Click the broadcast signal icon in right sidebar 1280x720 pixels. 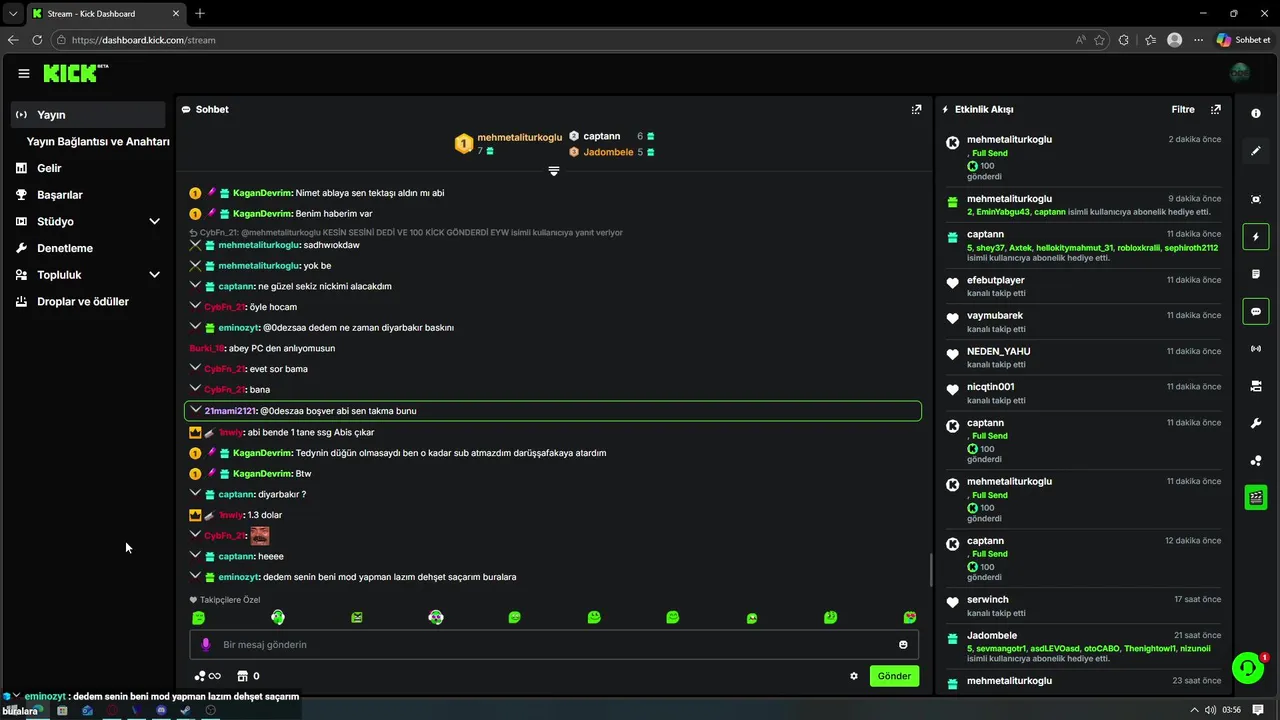tap(1256, 349)
